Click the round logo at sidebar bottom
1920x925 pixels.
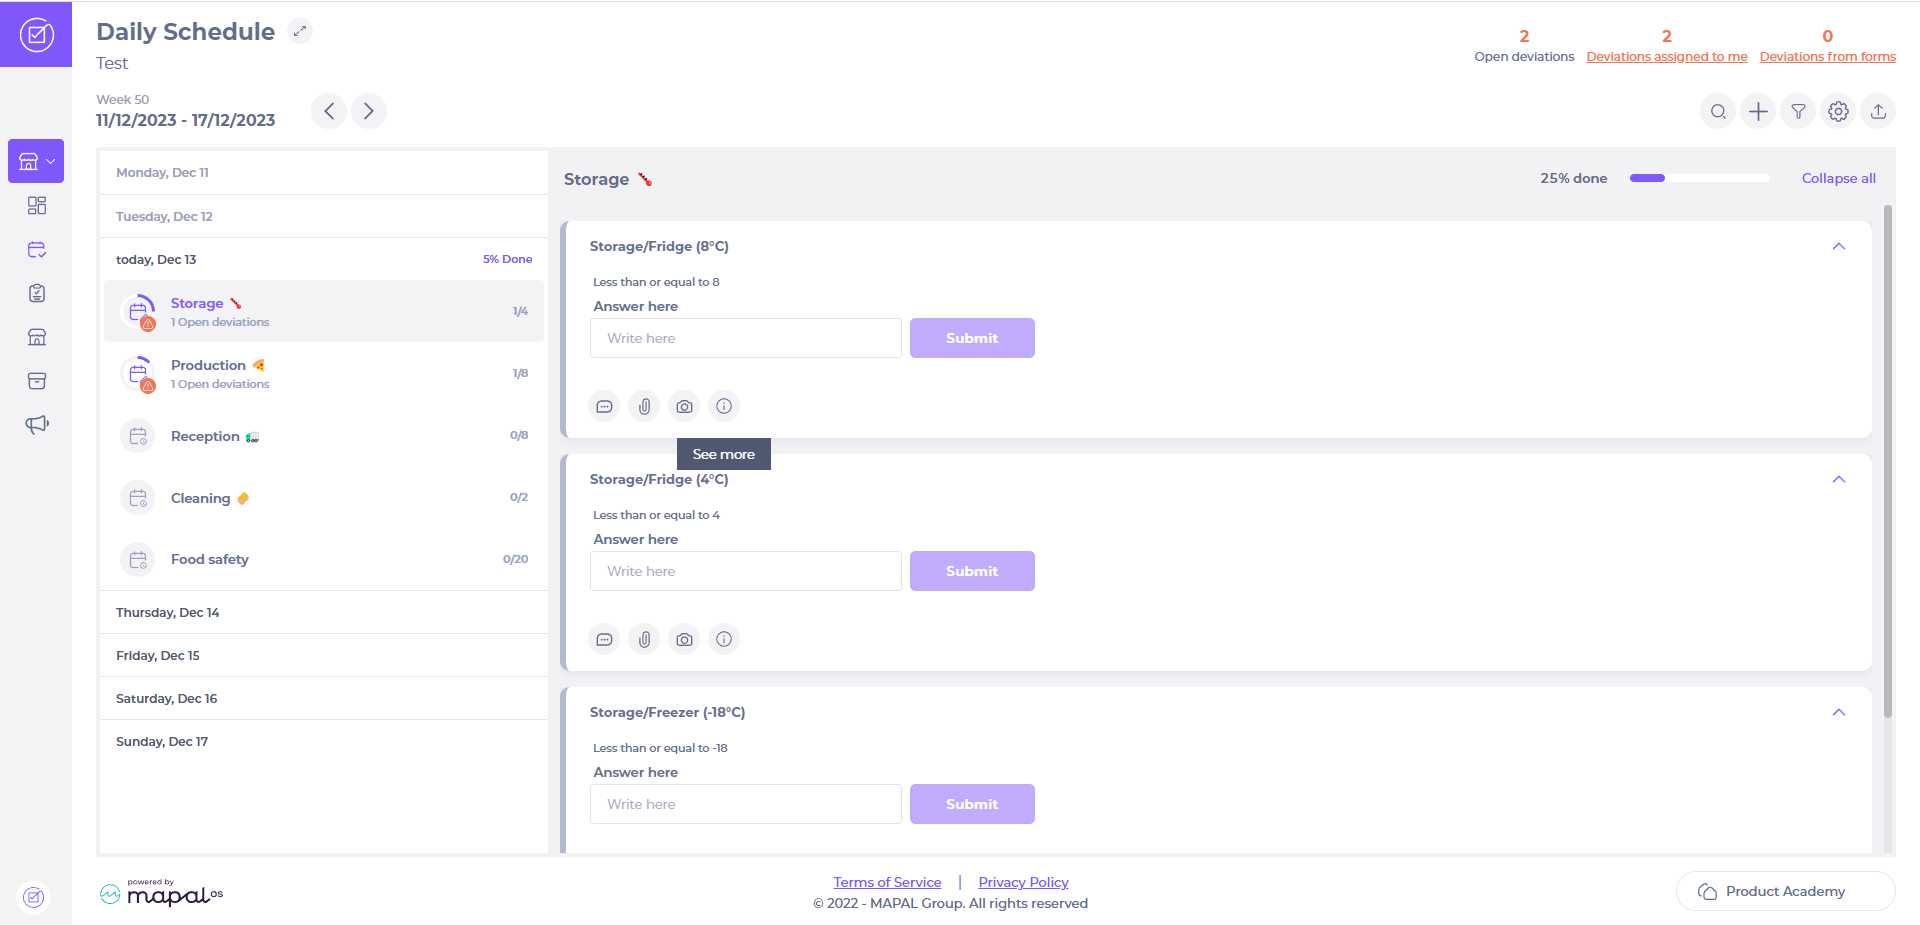34,897
